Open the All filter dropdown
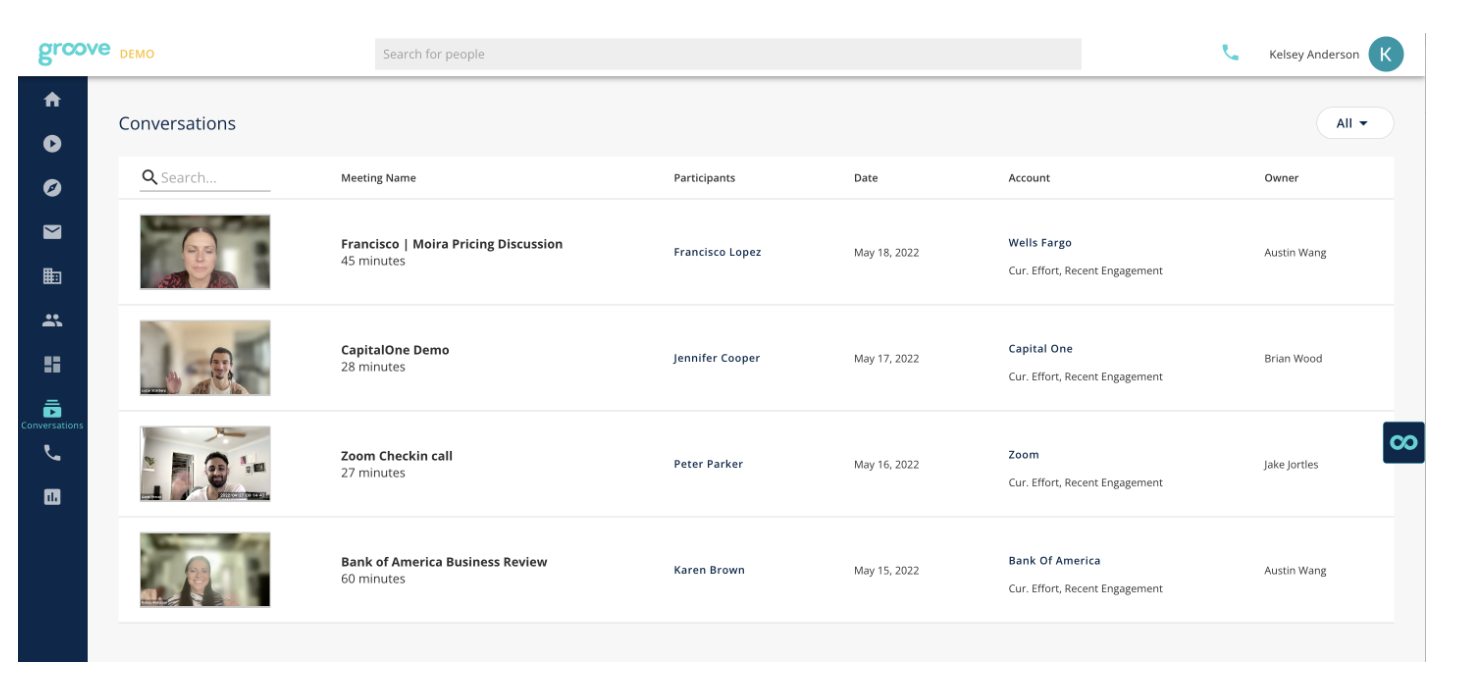1458x674 pixels. 1354,123
